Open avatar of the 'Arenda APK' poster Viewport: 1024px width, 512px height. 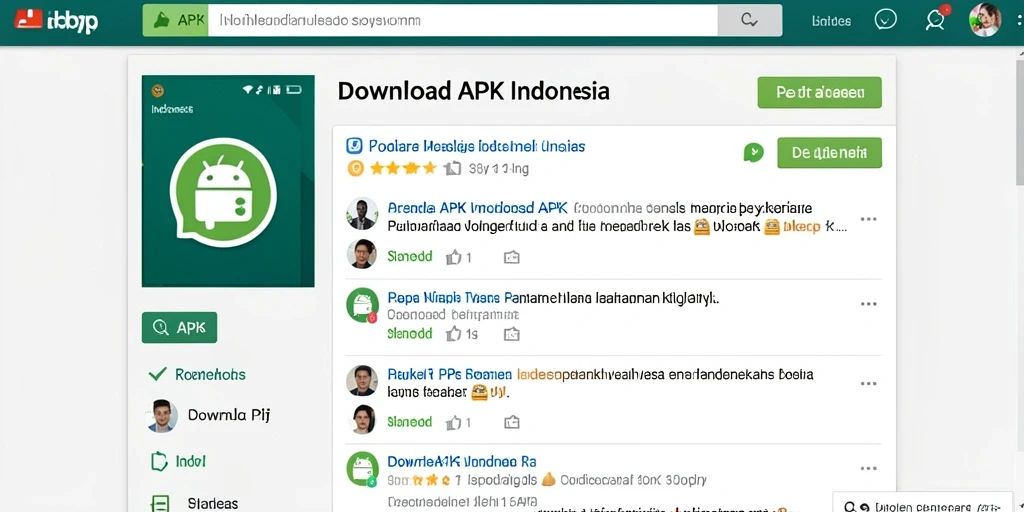click(x=362, y=214)
